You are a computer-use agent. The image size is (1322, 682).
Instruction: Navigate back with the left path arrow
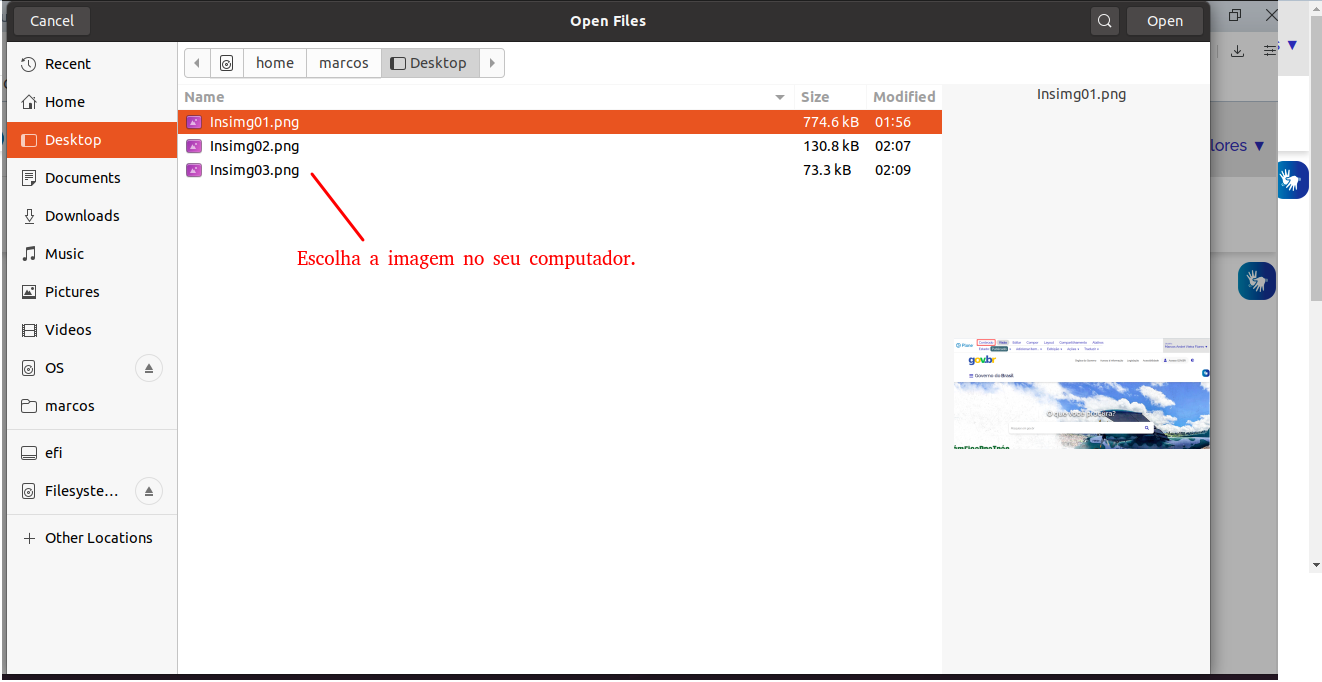tap(197, 63)
